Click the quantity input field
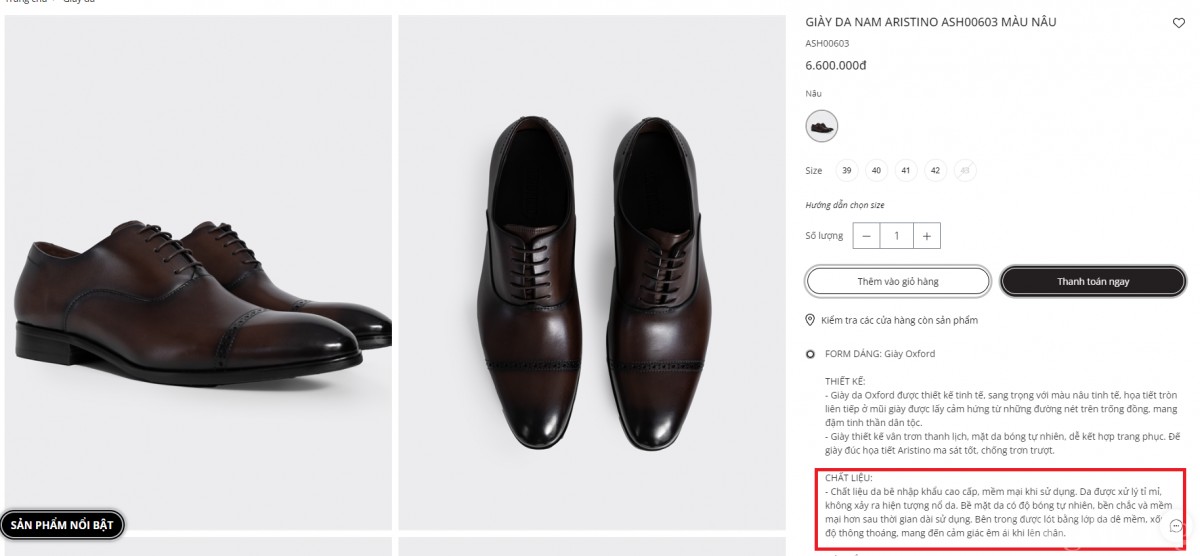Image resolution: width=1200 pixels, height=556 pixels. pyautogui.click(x=897, y=236)
